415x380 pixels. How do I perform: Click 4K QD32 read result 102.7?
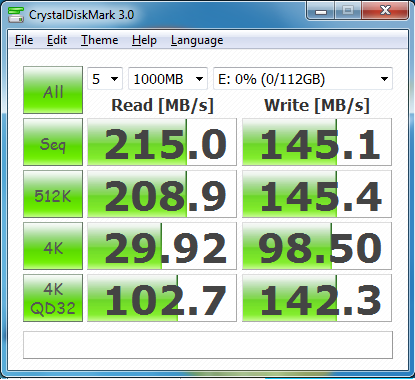(162, 298)
